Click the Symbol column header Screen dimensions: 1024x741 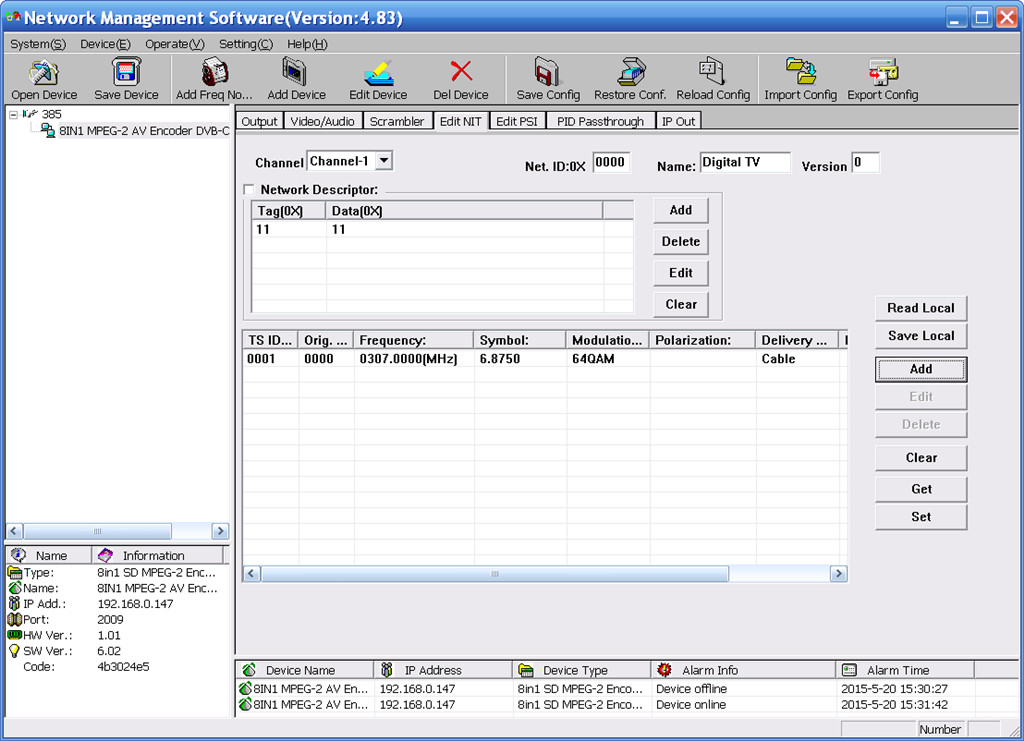(x=520, y=340)
